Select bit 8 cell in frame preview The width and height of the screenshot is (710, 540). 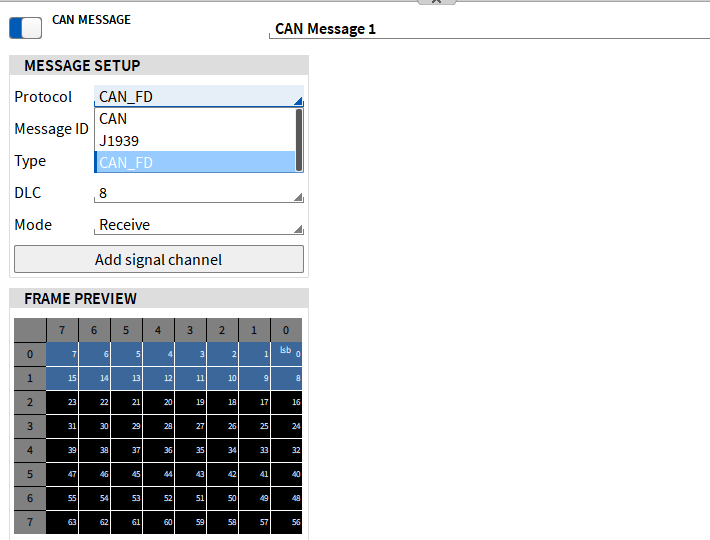pyautogui.click(x=286, y=379)
